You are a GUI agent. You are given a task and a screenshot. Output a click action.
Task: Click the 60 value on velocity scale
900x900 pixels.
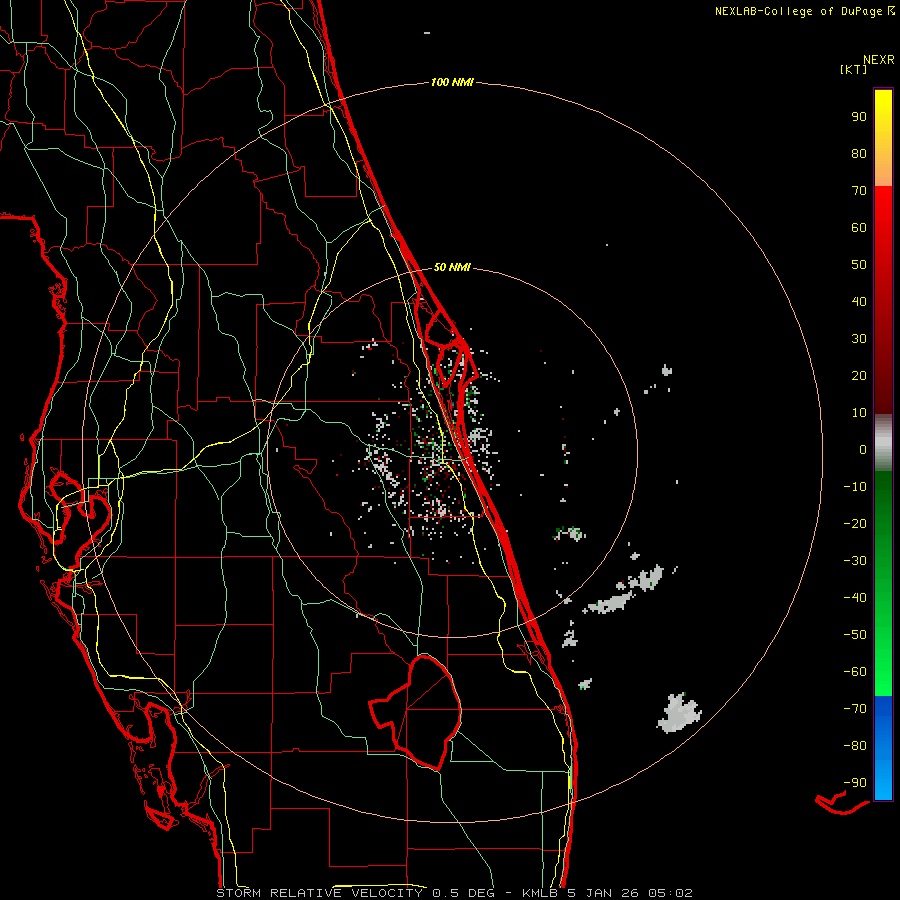click(859, 228)
